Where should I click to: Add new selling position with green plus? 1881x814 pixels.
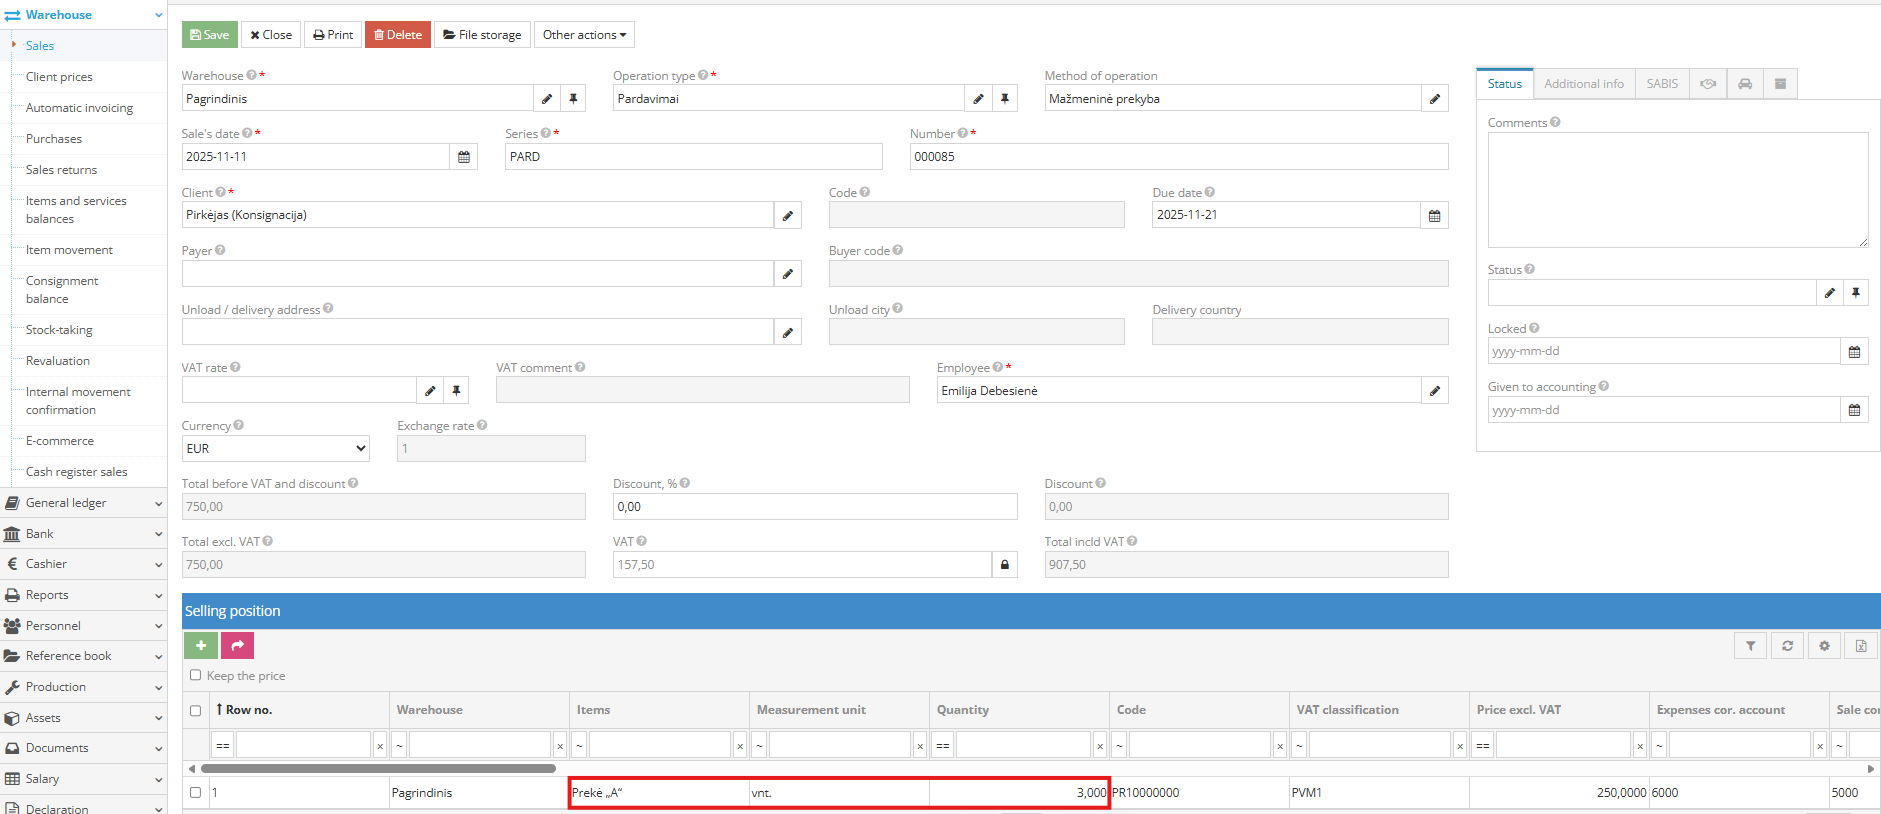click(200, 646)
